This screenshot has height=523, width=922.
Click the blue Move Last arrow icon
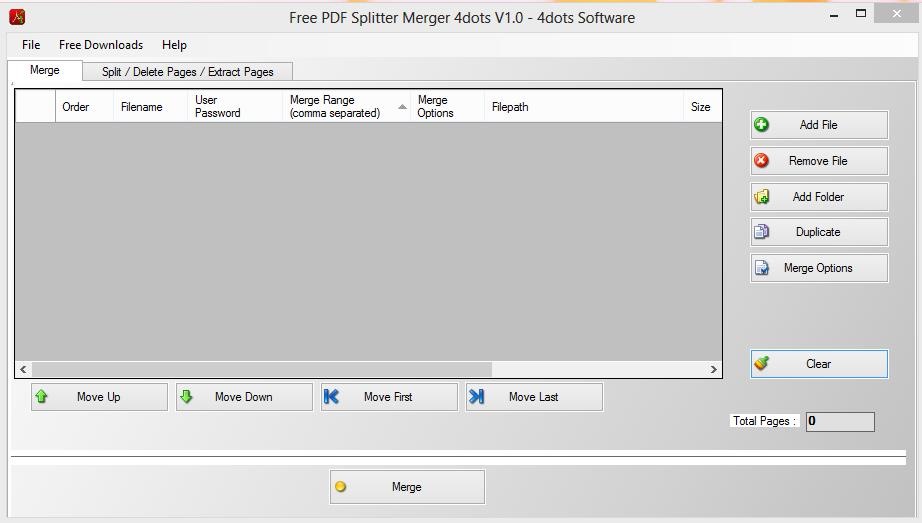pos(476,397)
